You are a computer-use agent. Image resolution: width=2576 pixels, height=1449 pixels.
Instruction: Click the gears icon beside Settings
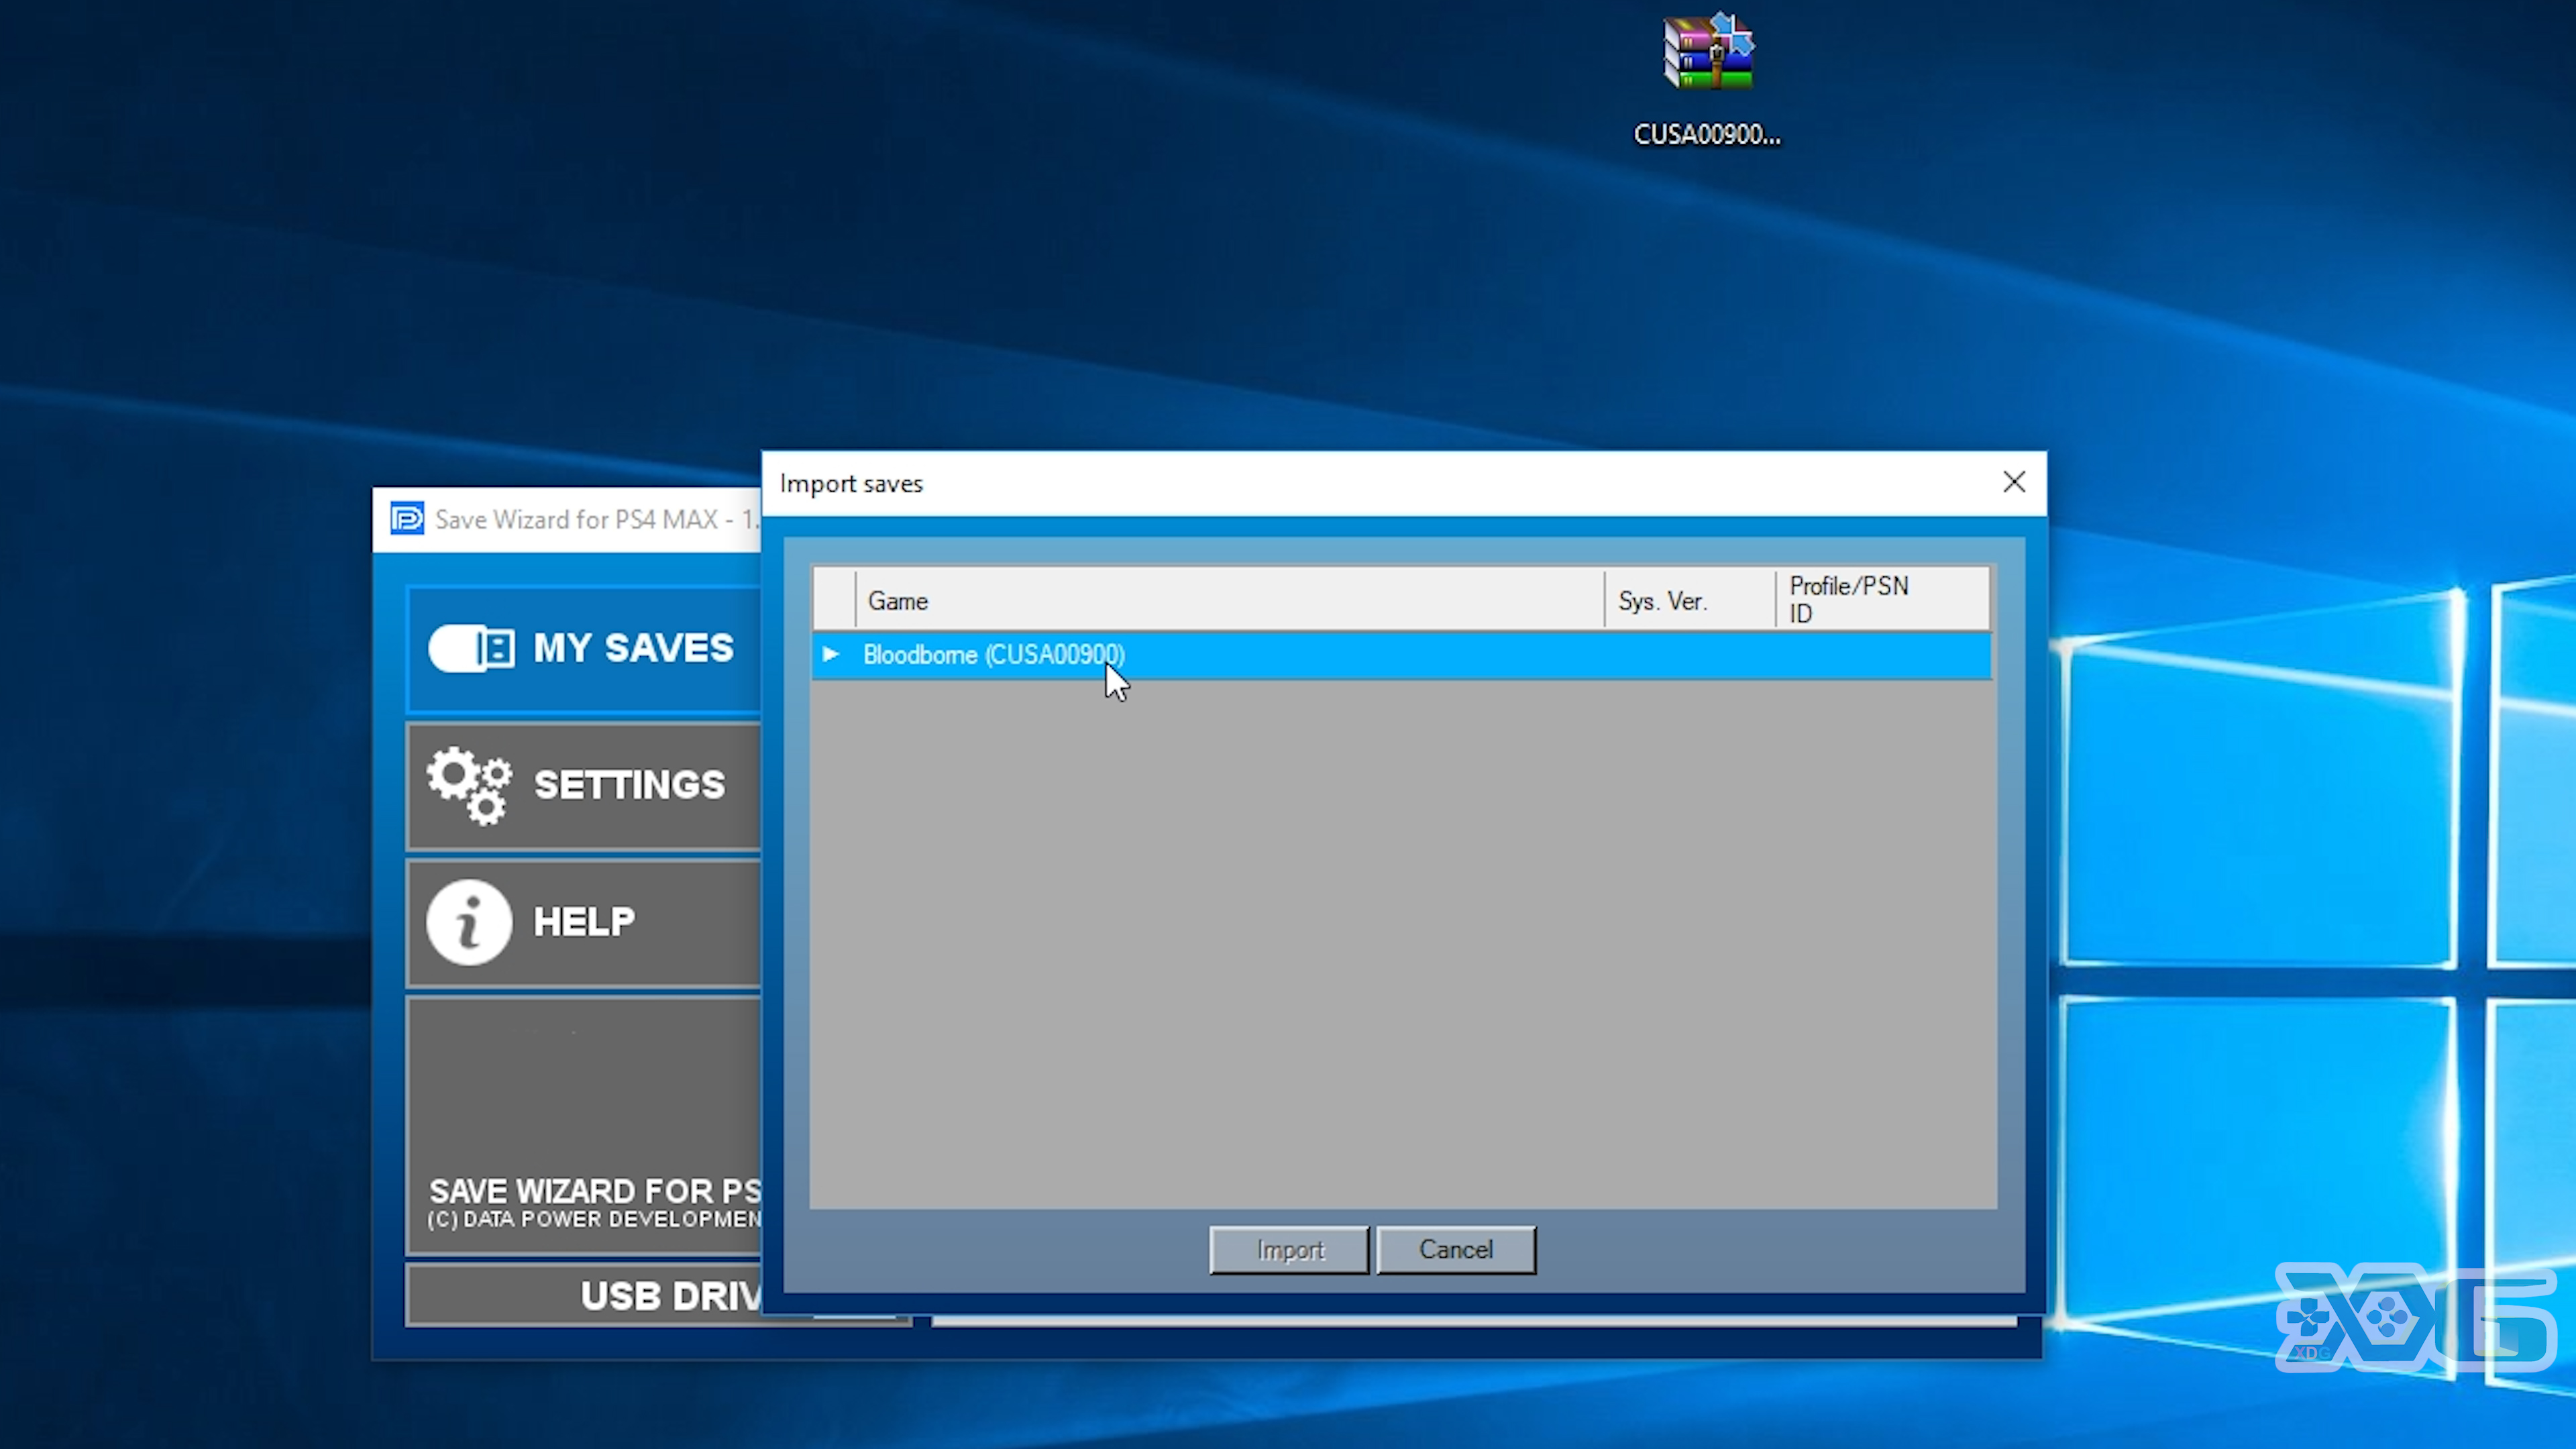point(470,785)
